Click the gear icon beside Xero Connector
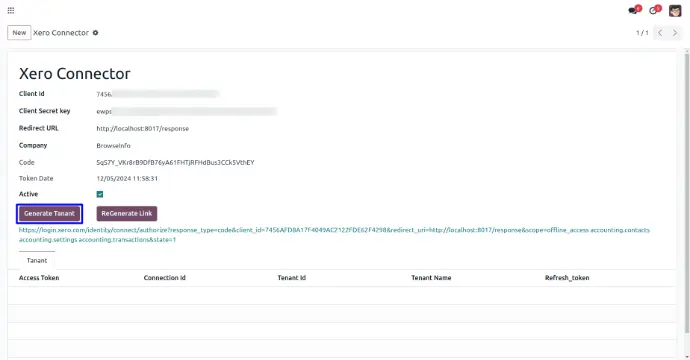Screen dimensions: 690x360 point(95,33)
